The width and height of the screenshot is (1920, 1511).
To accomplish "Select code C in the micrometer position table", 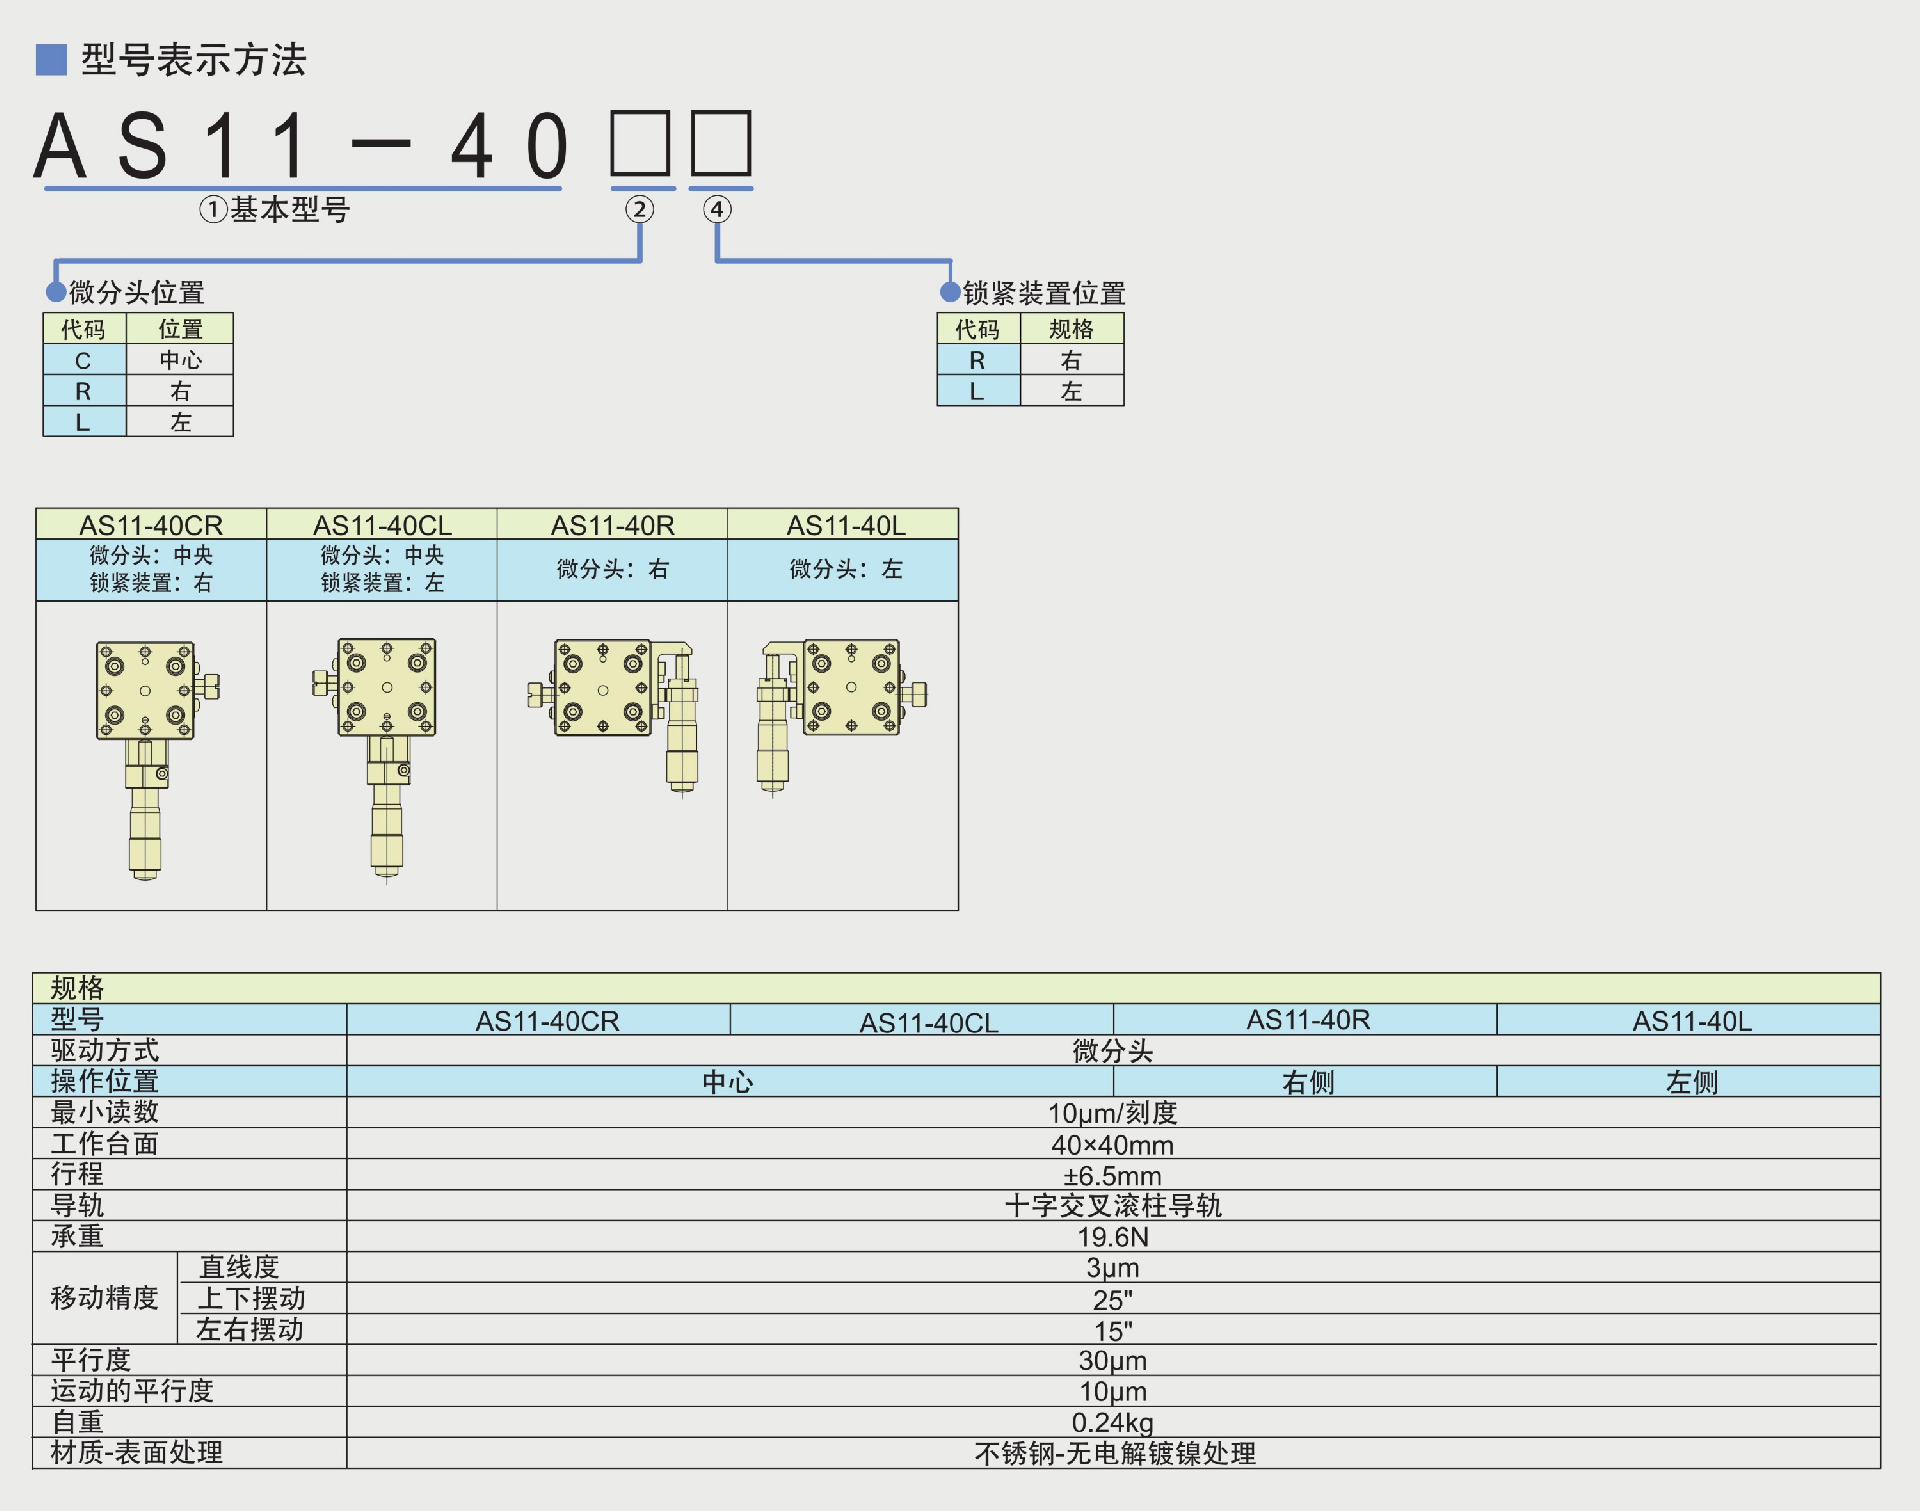I will point(84,360).
